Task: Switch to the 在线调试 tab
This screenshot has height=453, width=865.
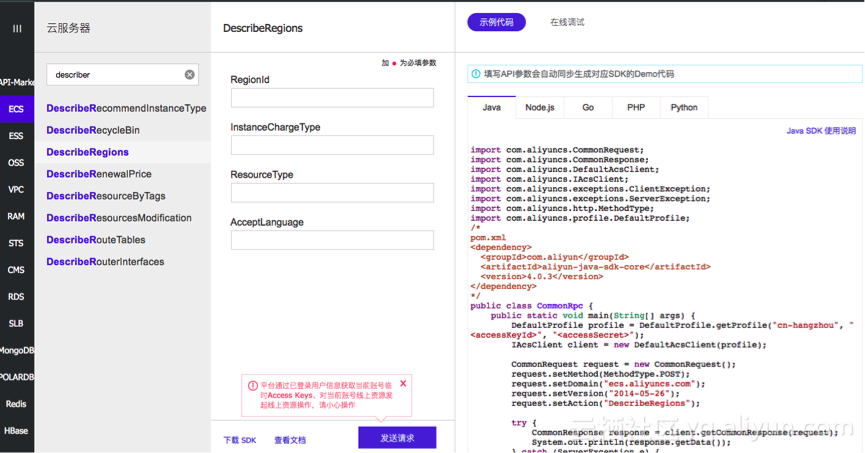Action: 567,22
